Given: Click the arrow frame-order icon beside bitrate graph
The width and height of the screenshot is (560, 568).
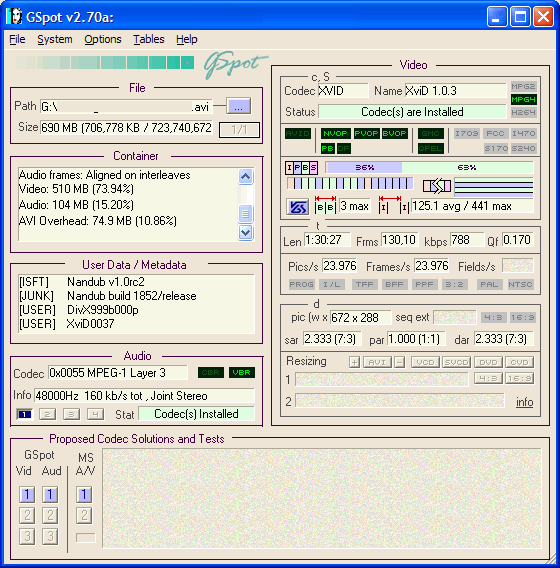Looking at the screenshot, I should point(437,186).
